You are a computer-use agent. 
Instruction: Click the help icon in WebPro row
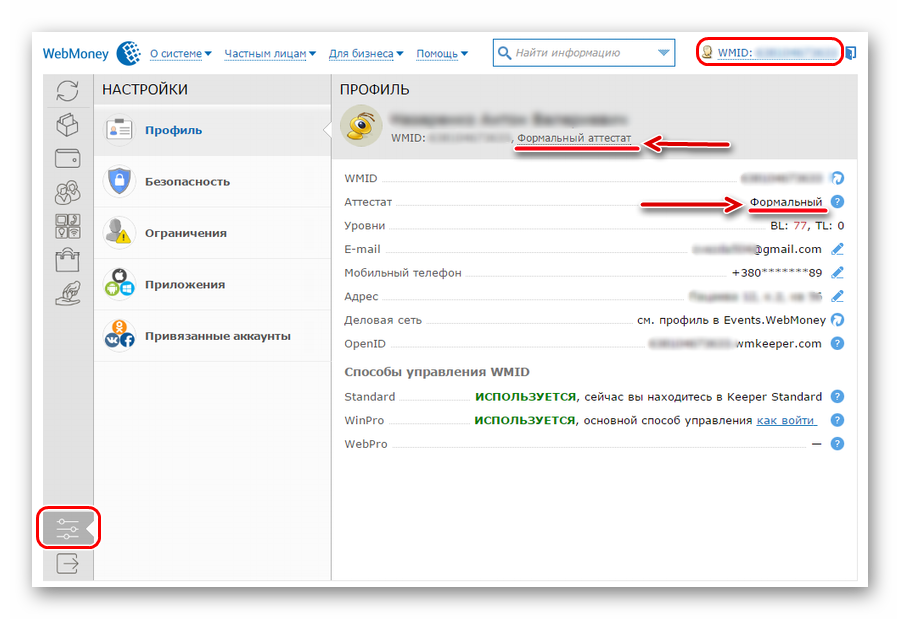click(x=837, y=443)
